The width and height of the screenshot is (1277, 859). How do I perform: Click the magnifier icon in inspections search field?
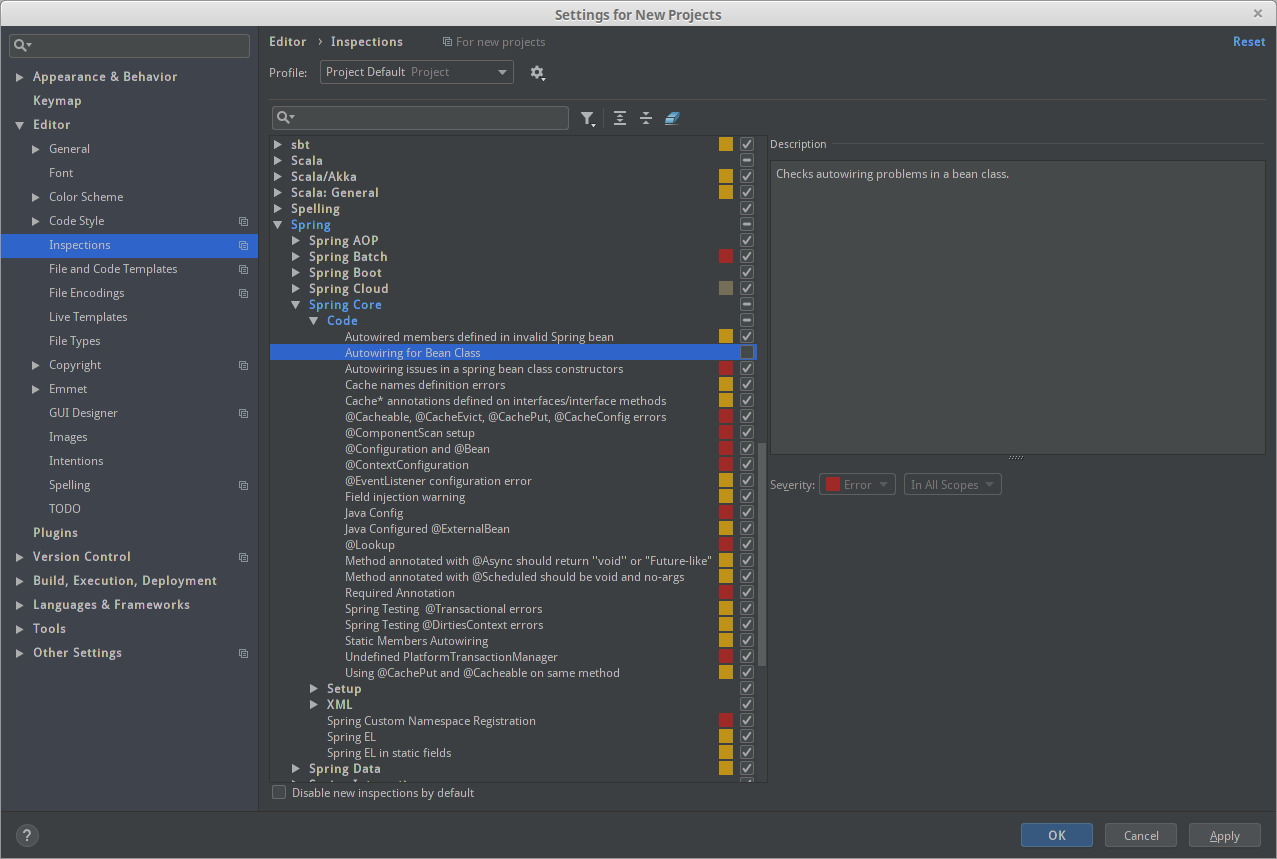[285, 118]
